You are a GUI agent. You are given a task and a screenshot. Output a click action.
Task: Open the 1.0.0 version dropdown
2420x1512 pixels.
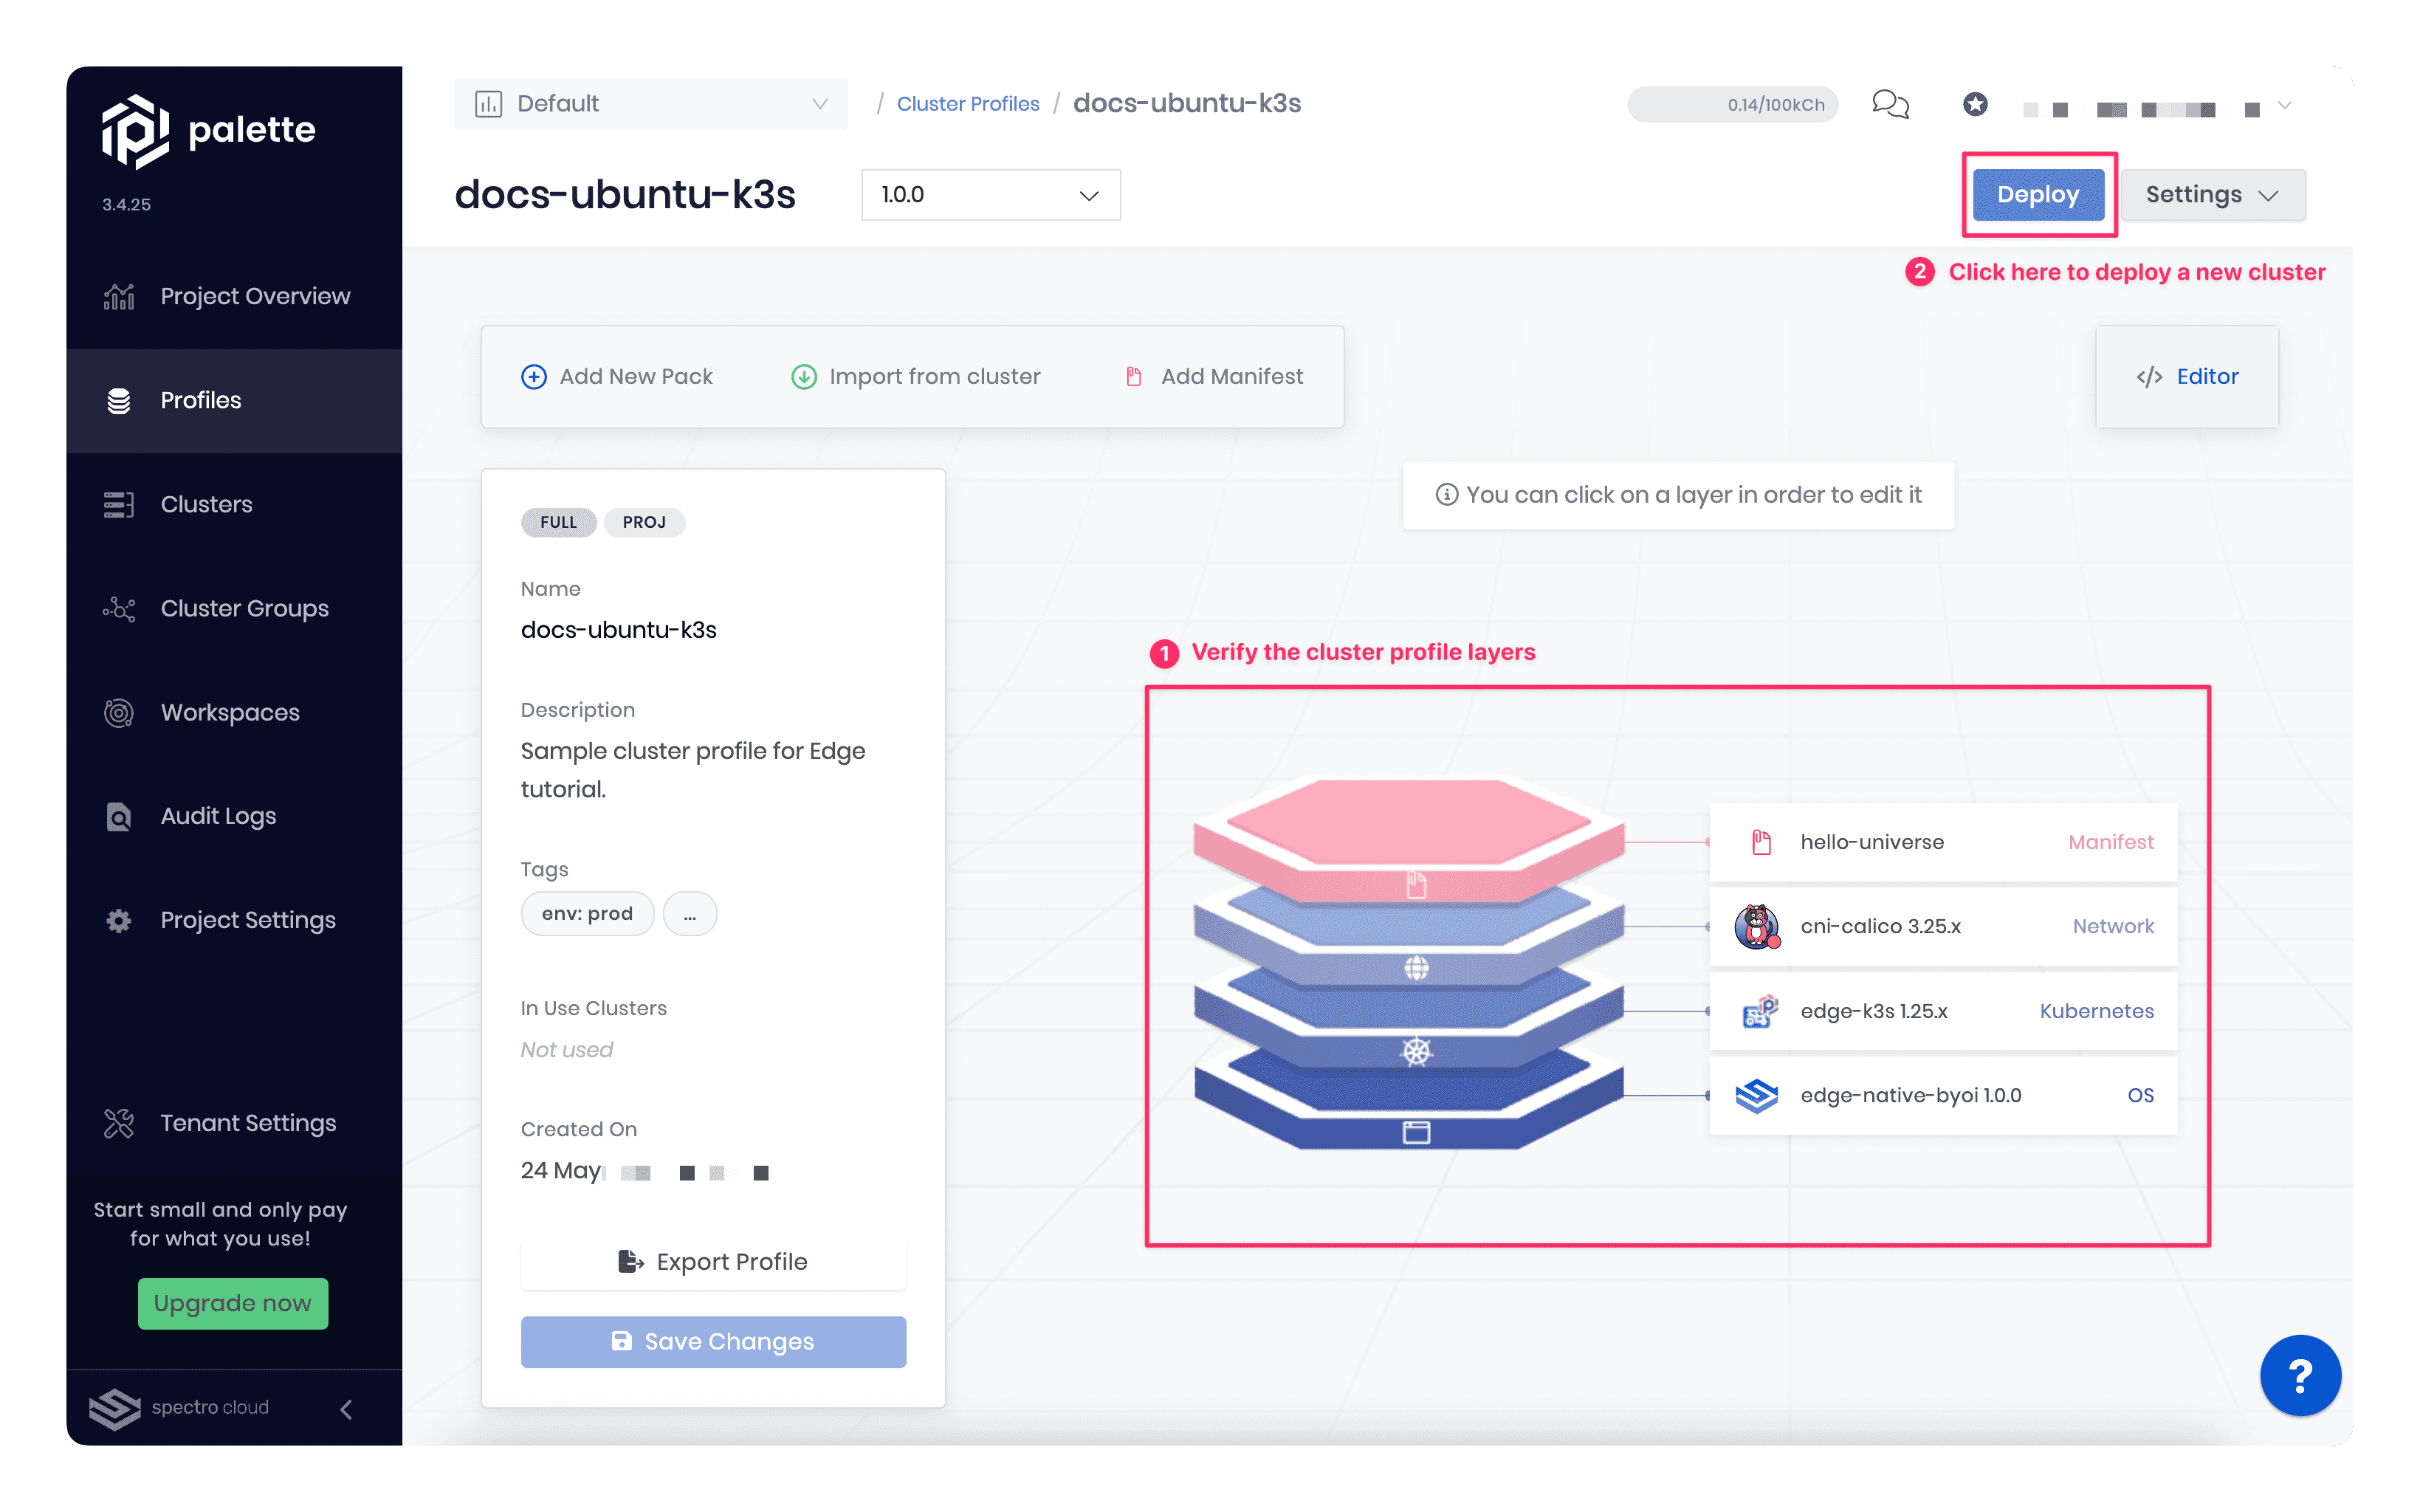point(990,195)
